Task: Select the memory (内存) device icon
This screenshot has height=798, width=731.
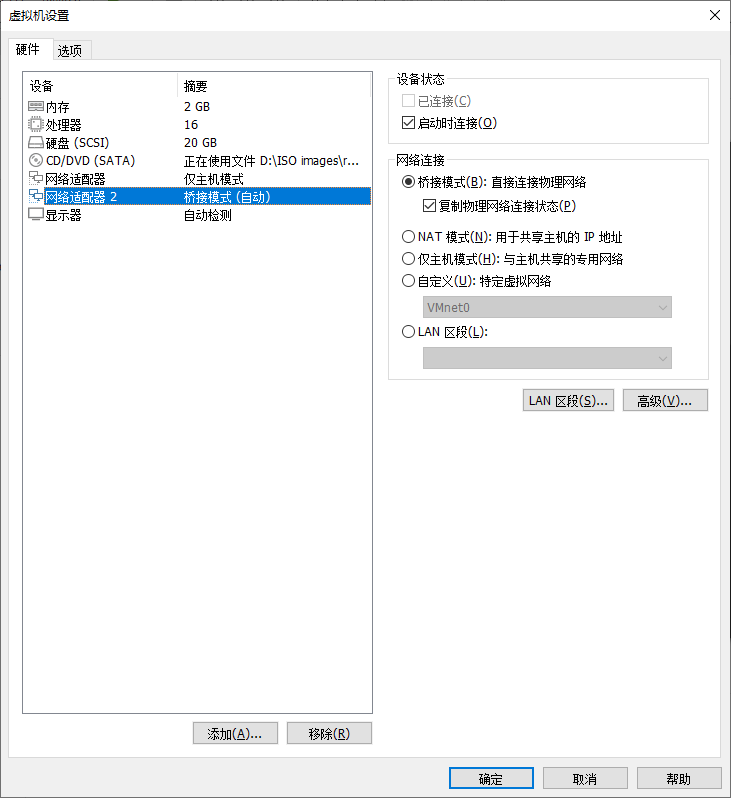Action: click(36, 106)
